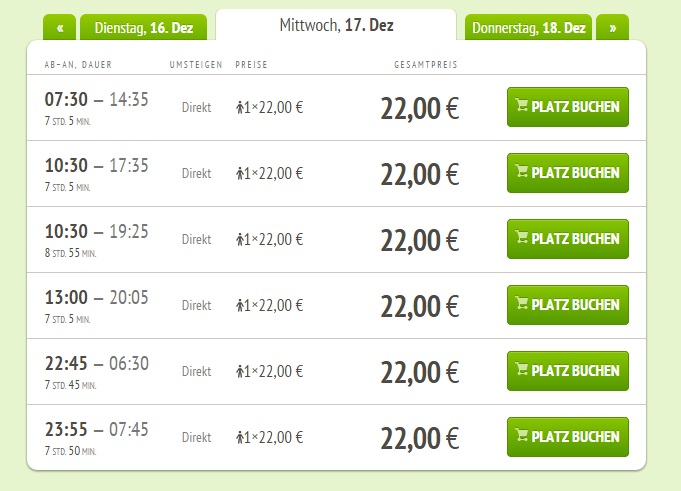Switch to Dienstag, 16. Dez tab

point(143,28)
